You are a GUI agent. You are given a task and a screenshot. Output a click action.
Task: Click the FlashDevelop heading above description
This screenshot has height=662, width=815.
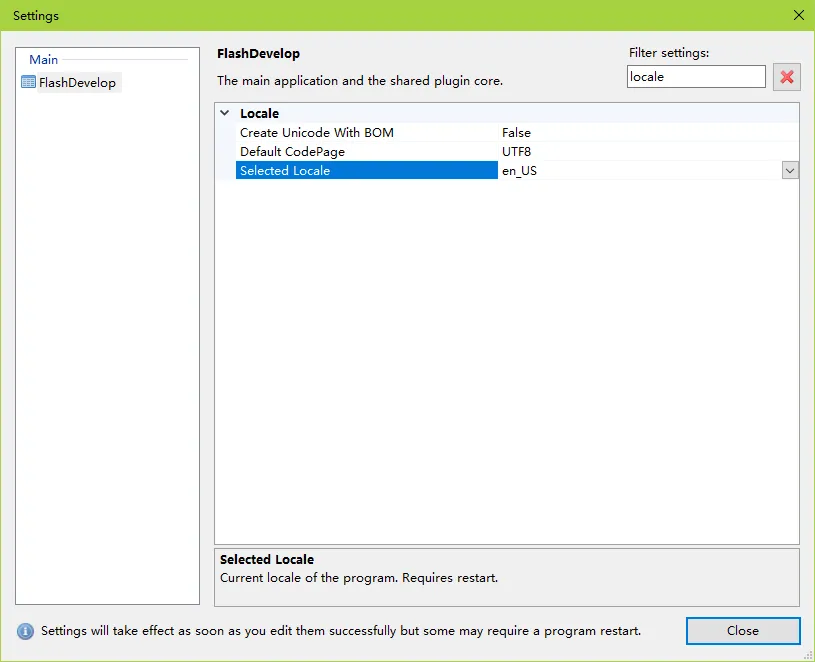(x=258, y=54)
